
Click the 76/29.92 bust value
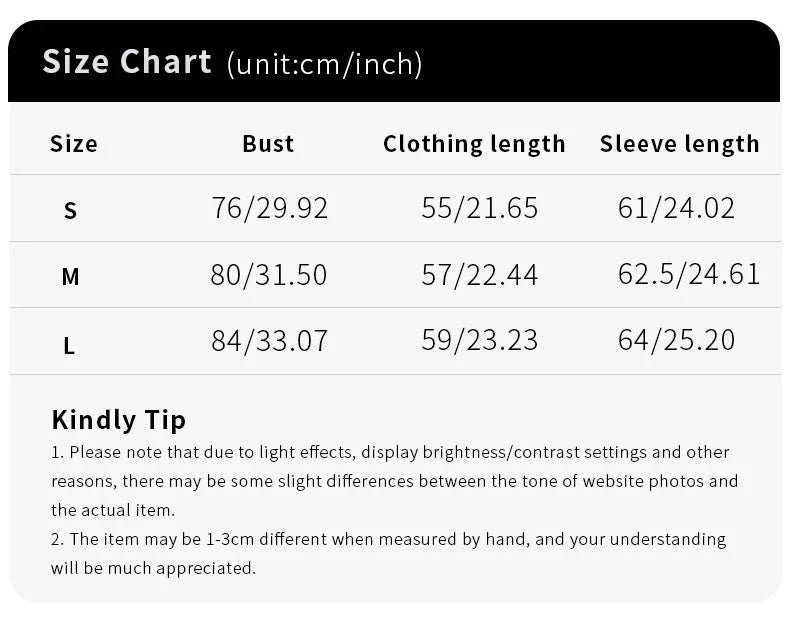pyautogui.click(x=270, y=208)
